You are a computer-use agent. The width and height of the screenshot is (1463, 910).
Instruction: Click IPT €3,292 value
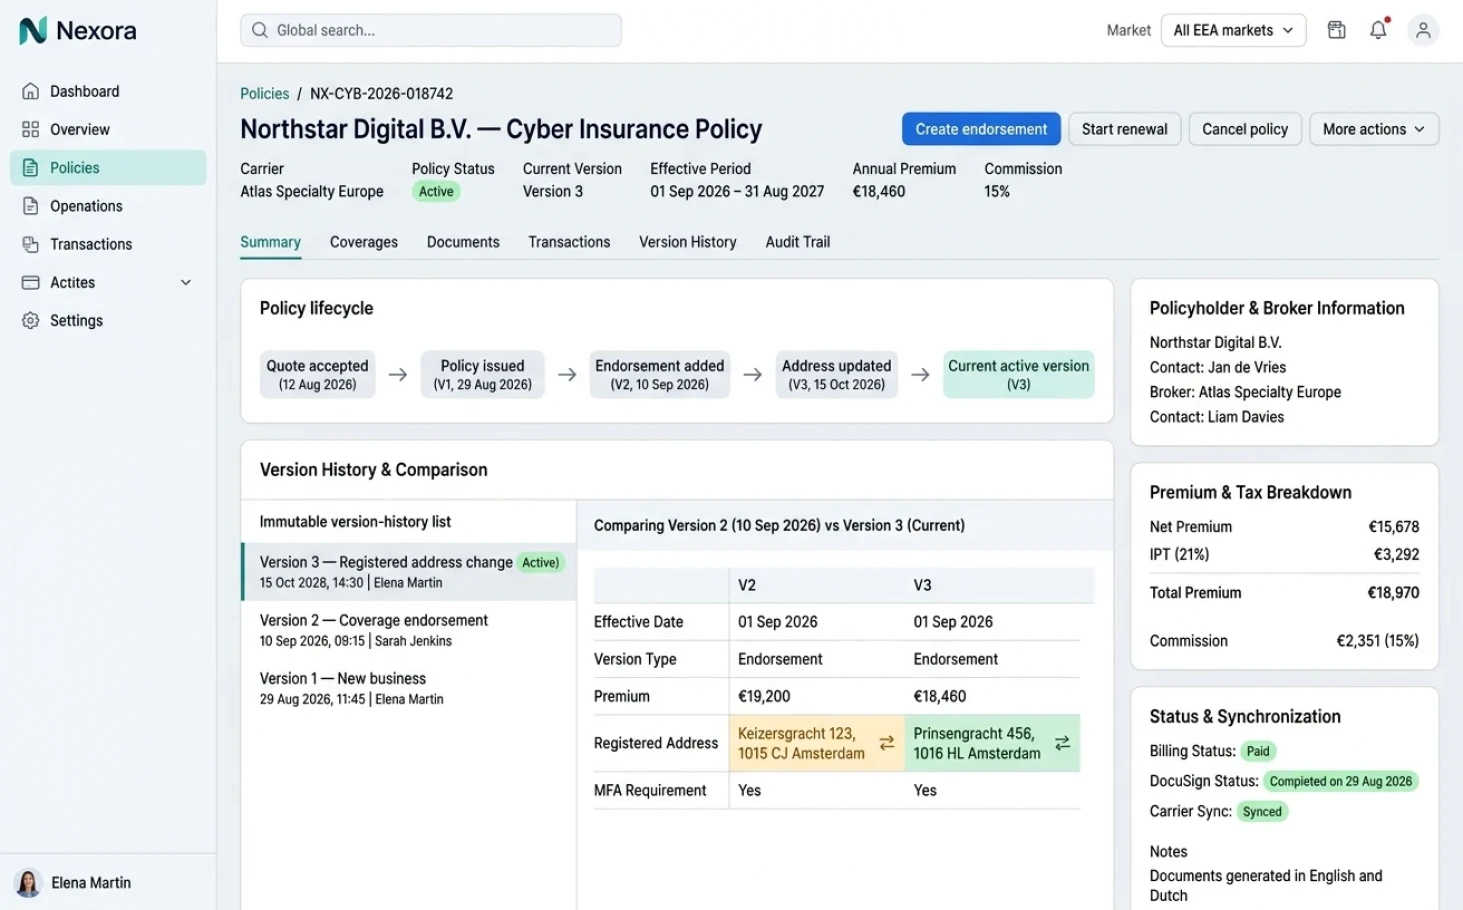click(x=1396, y=555)
